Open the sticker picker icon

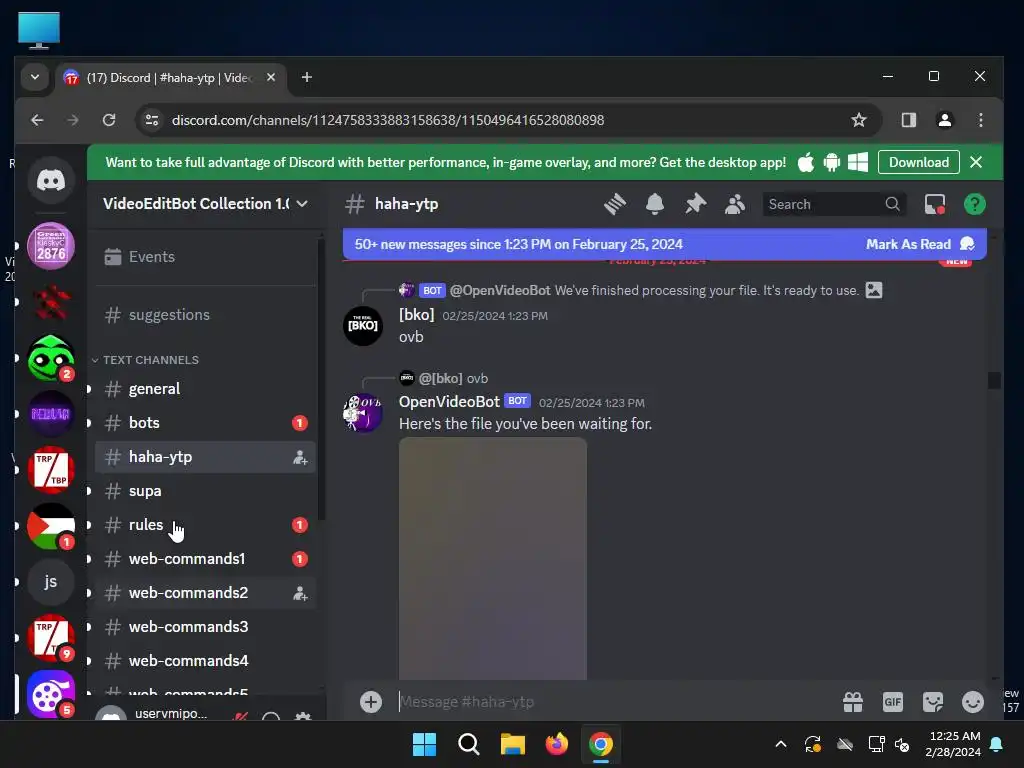933,702
